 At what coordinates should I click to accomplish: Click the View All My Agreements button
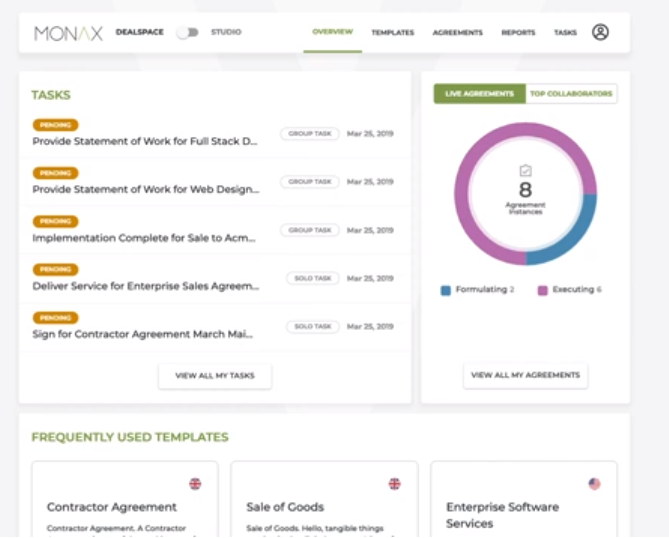pyautogui.click(x=525, y=375)
